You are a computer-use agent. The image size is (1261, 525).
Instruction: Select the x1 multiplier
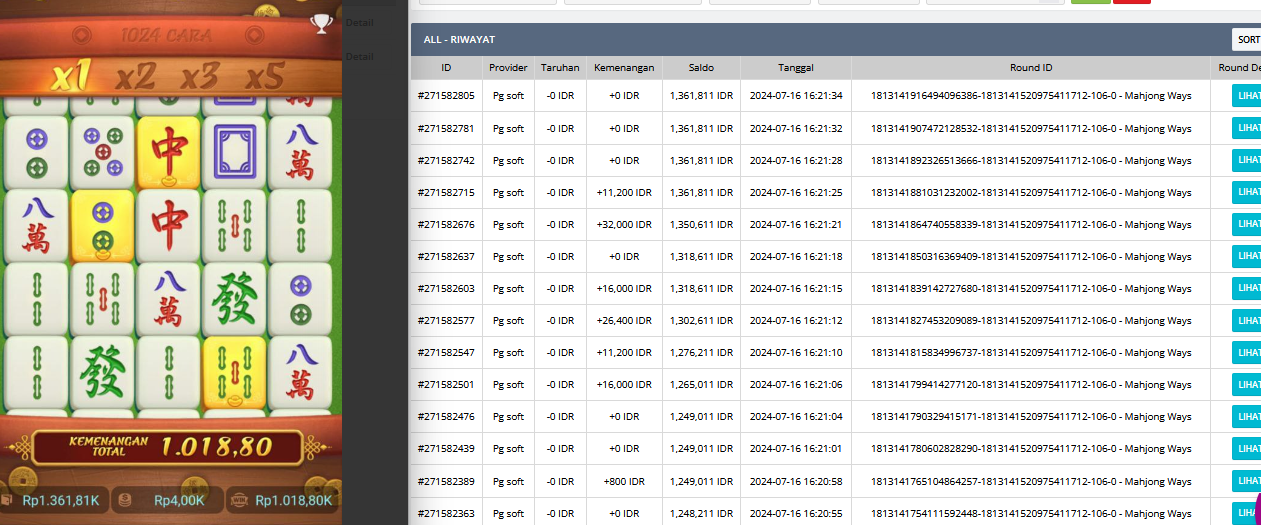pyautogui.click(x=72, y=75)
